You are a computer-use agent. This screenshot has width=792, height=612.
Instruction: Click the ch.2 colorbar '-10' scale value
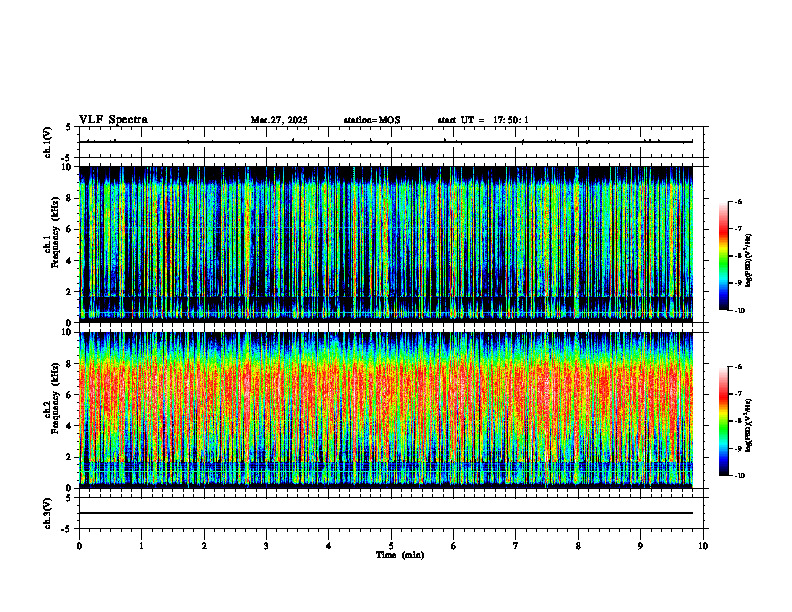click(x=739, y=476)
